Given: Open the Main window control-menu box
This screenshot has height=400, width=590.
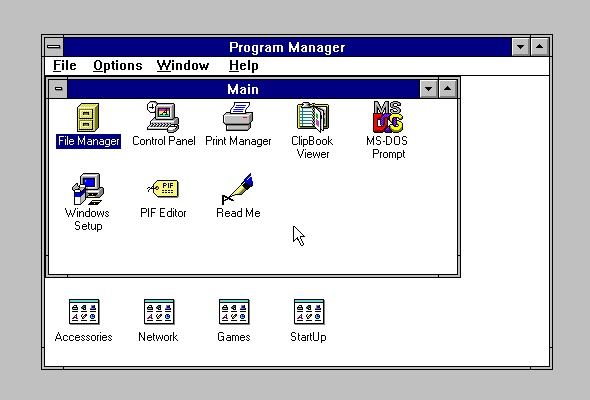Looking at the screenshot, I should tap(58, 89).
